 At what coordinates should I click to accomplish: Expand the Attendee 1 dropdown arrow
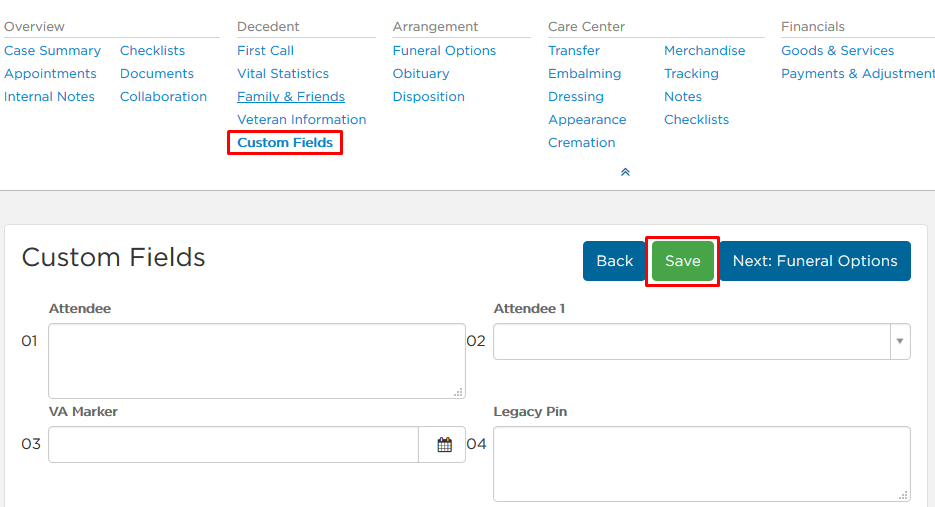pos(900,341)
